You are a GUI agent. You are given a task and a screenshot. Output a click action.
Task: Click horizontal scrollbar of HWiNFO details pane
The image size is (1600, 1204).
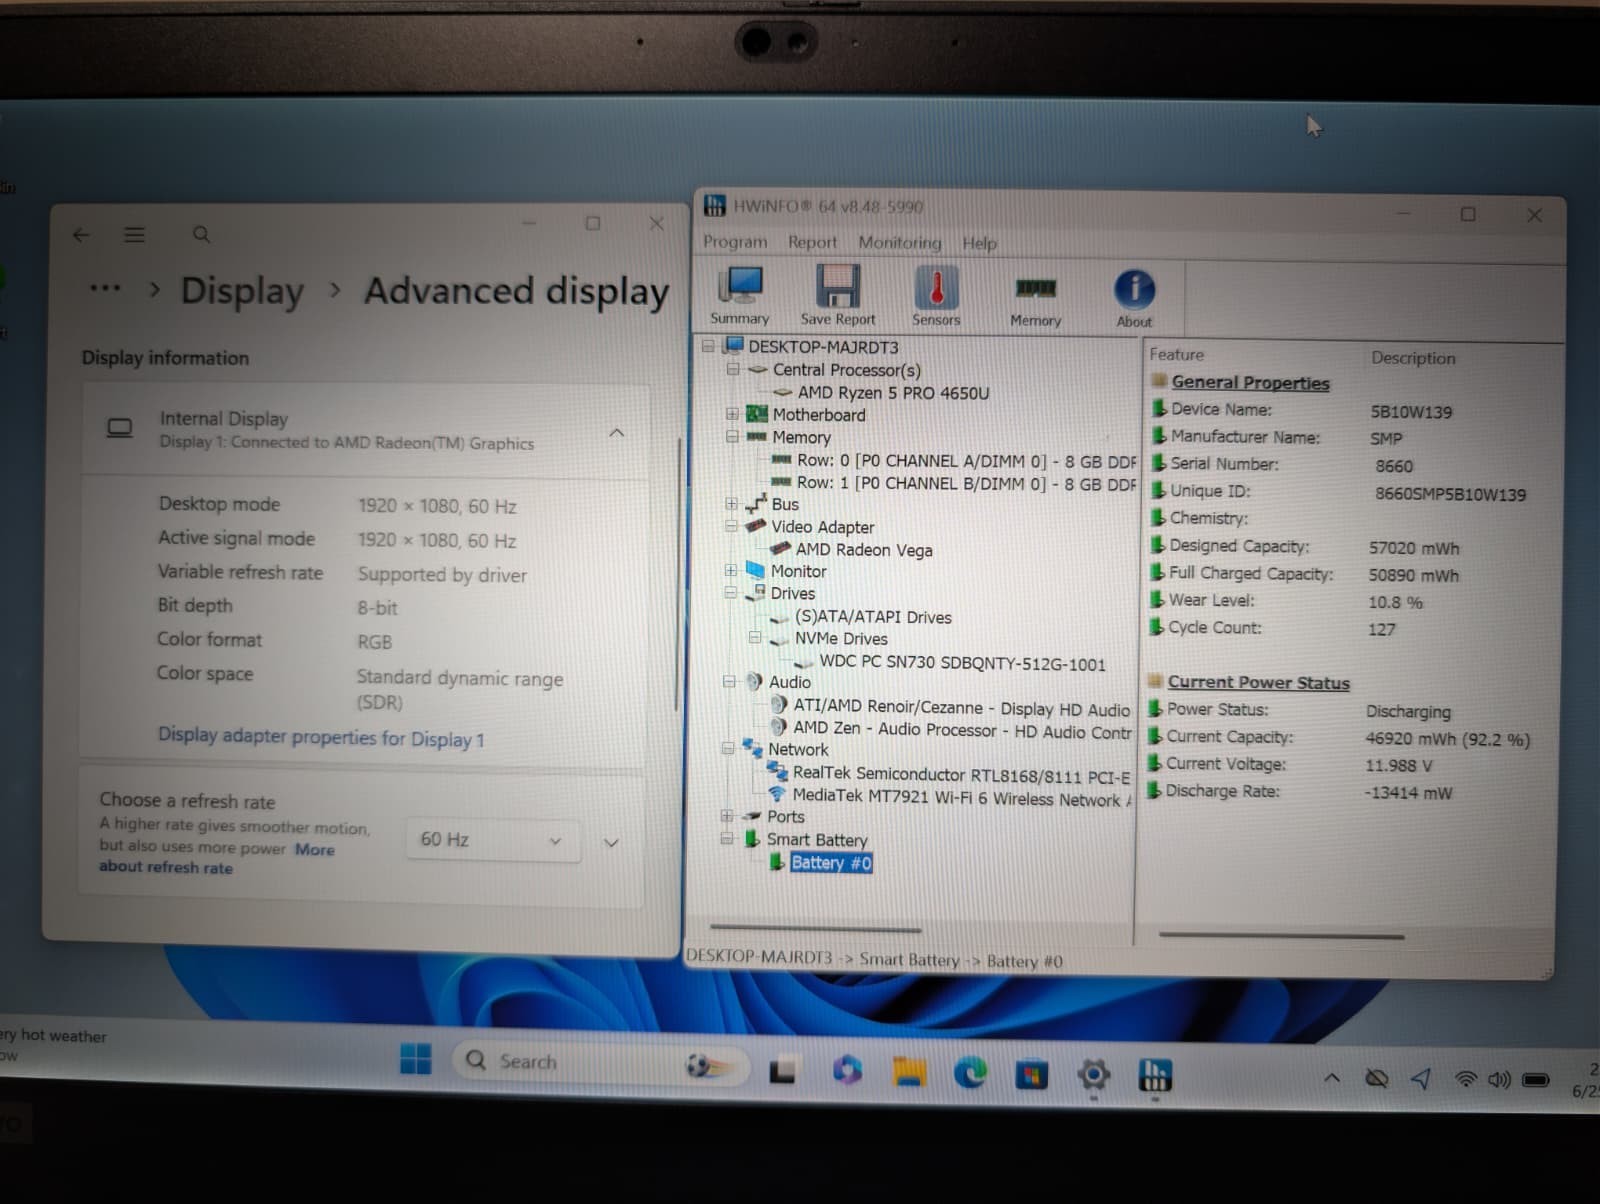(x=1281, y=936)
